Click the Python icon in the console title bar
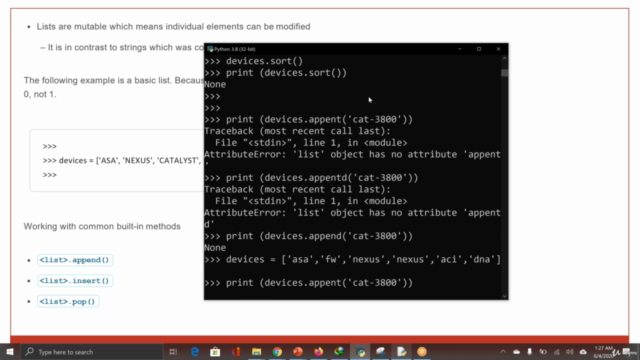The image size is (640, 360). pos(210,49)
